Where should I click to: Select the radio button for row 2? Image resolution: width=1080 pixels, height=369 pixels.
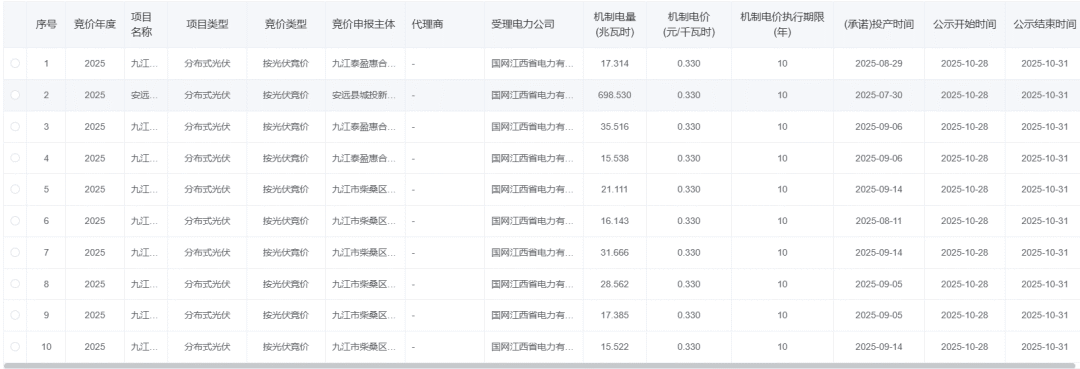[15, 95]
